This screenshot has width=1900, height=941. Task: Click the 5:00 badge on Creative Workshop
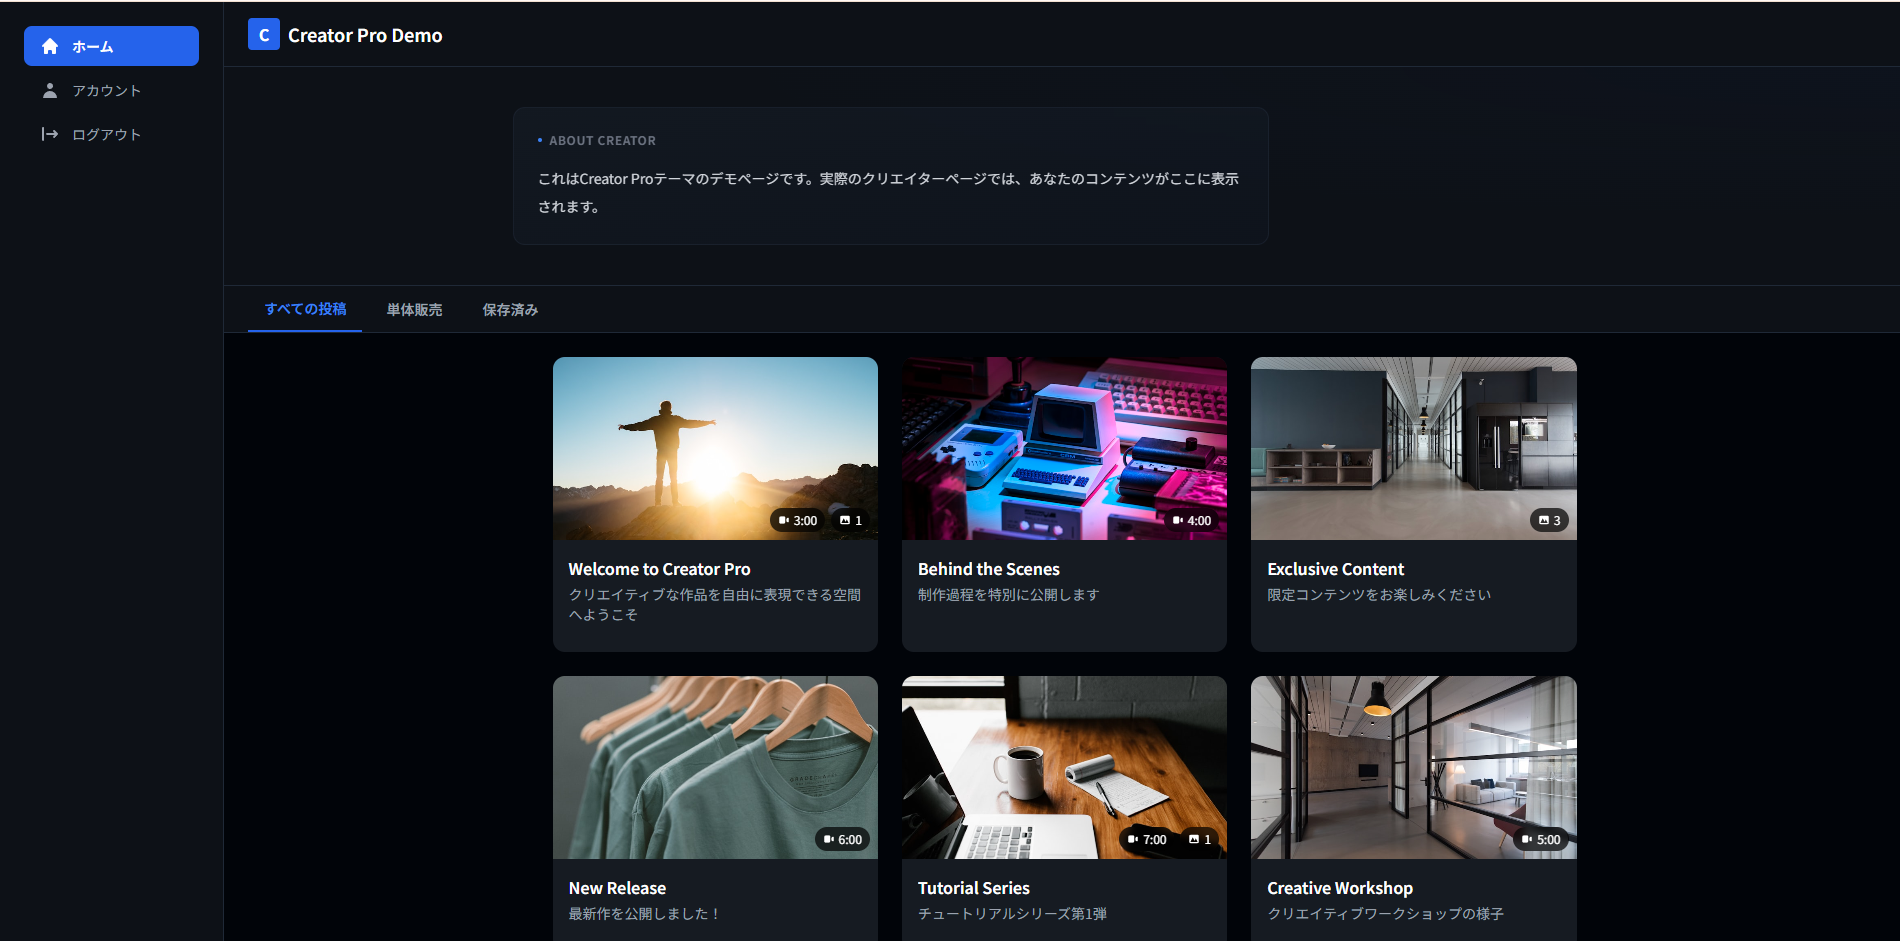1539,839
